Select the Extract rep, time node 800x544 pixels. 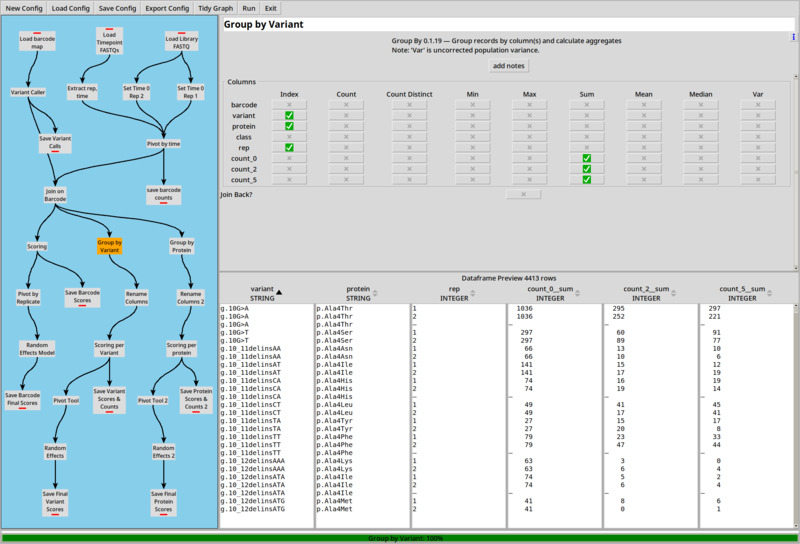point(82,92)
